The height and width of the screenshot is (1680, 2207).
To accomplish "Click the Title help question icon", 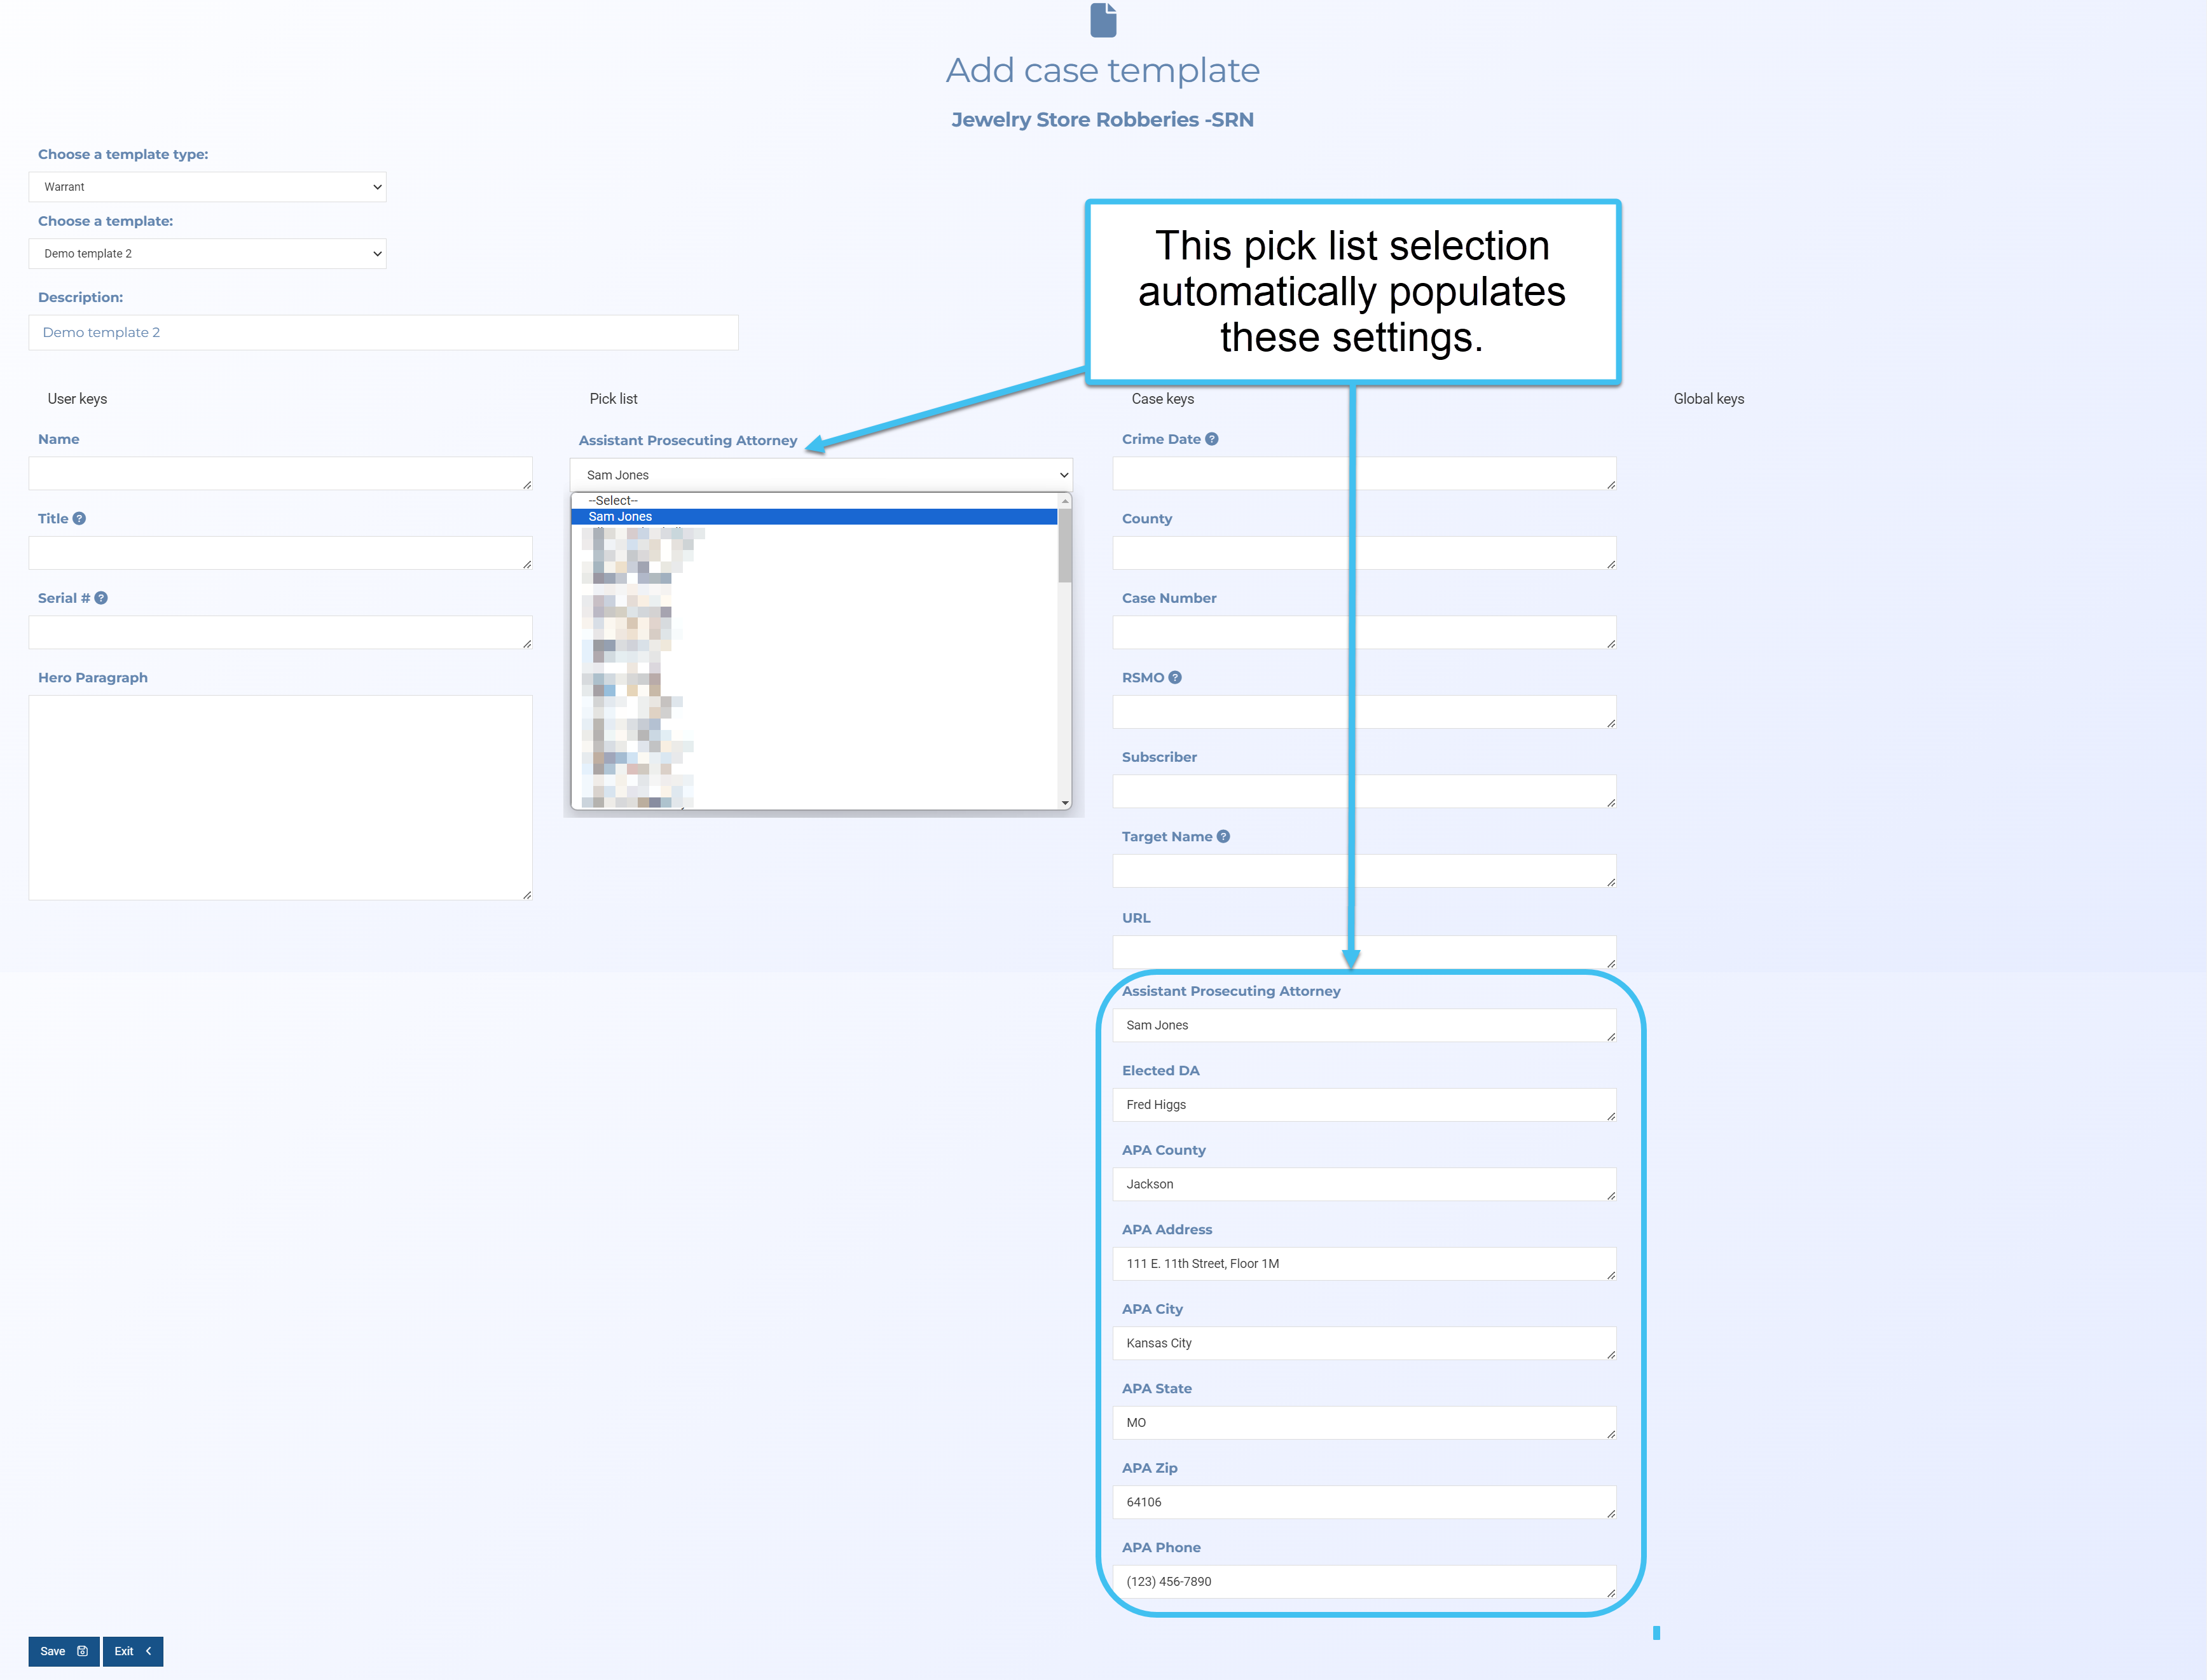I will pyautogui.click(x=79, y=518).
